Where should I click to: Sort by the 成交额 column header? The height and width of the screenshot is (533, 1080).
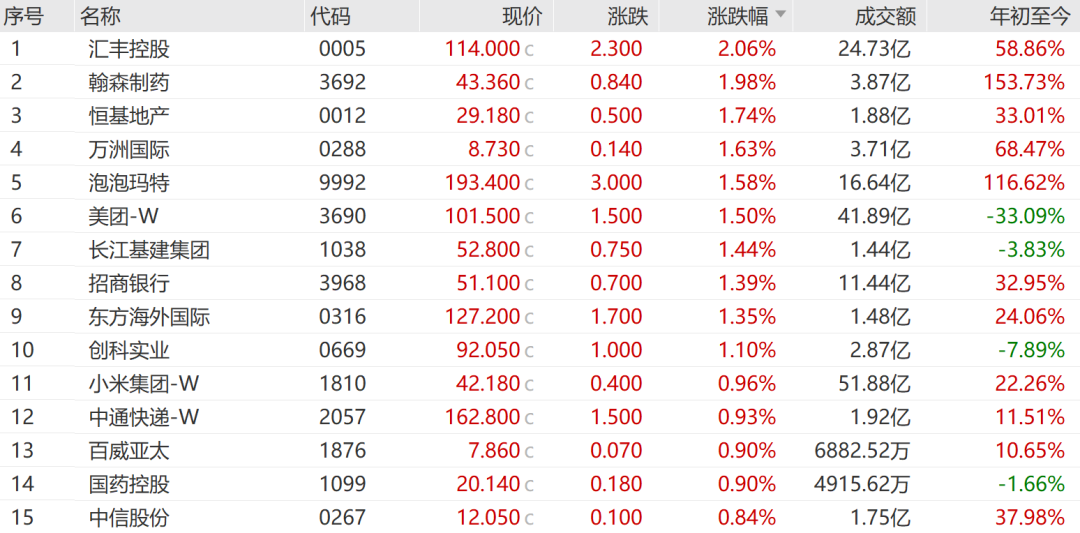(x=884, y=15)
